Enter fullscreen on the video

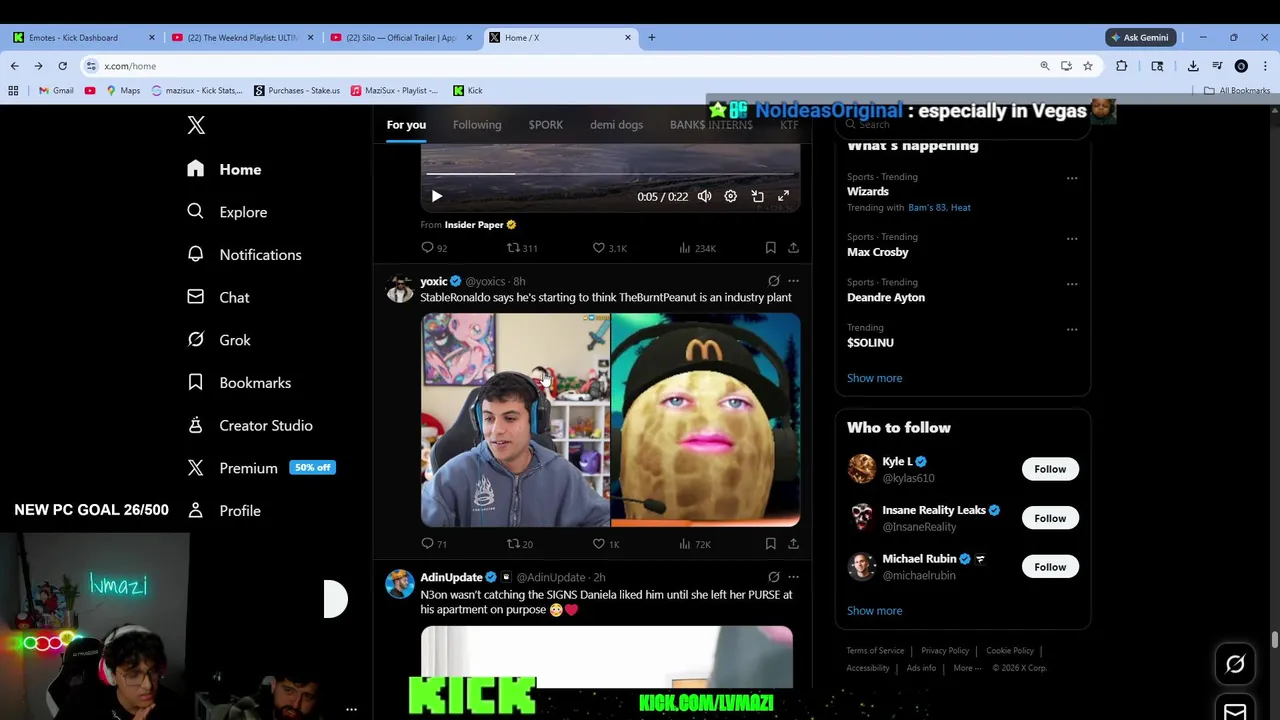point(783,196)
